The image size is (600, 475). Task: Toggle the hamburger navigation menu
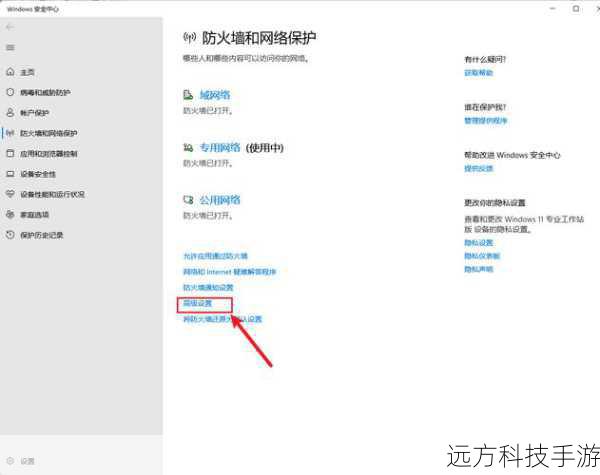(x=10, y=47)
